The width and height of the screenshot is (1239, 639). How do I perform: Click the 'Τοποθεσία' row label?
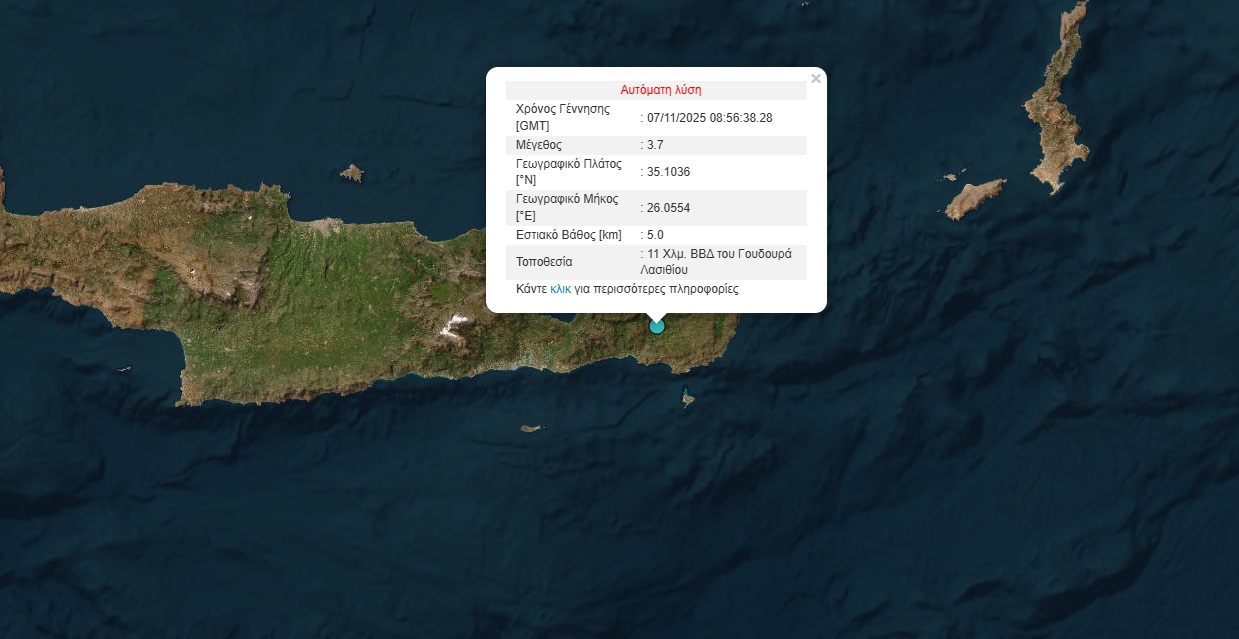coord(544,262)
